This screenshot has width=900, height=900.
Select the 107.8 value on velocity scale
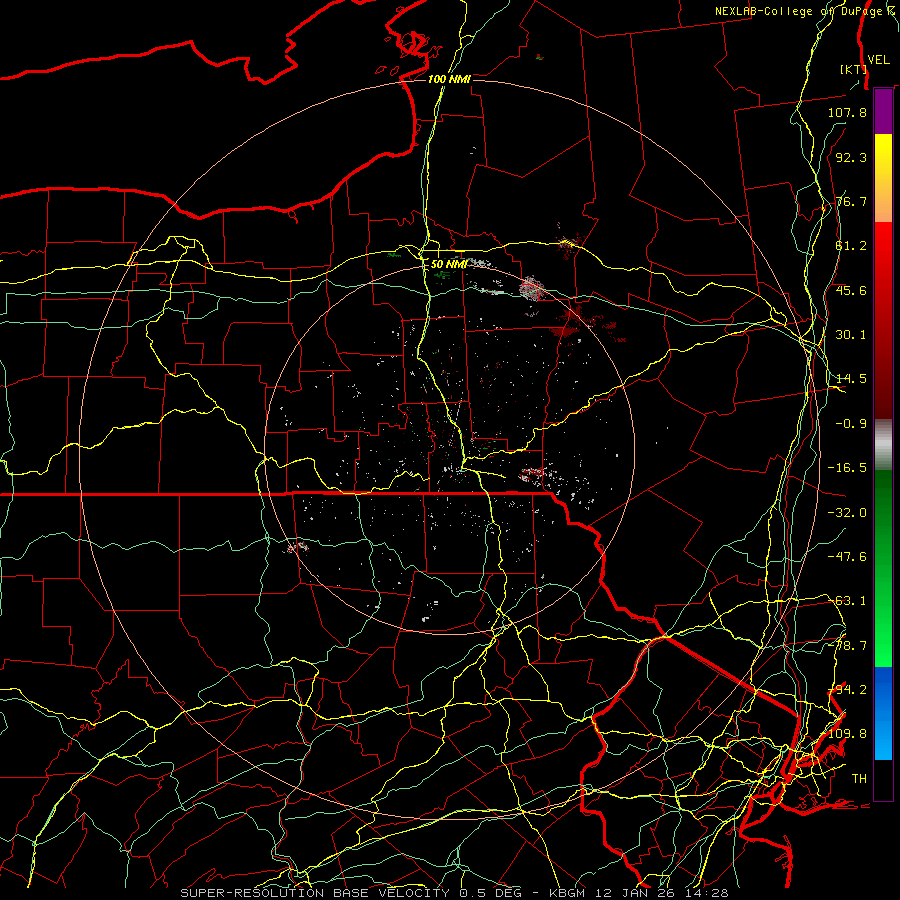847,112
